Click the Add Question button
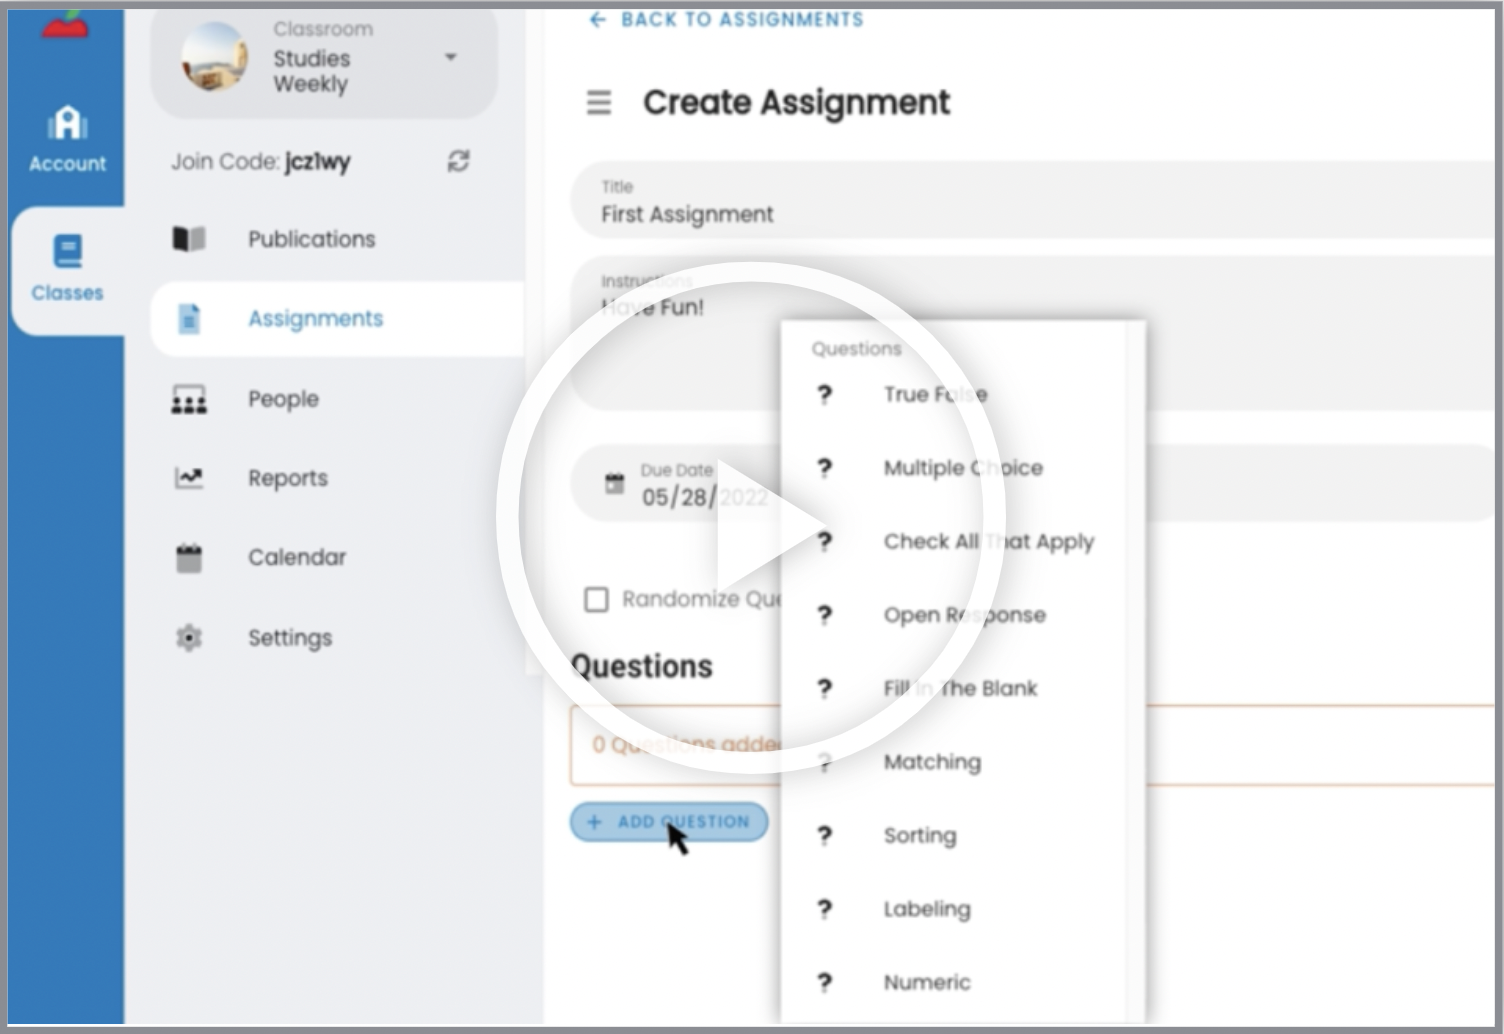1504x1034 pixels. coord(669,822)
